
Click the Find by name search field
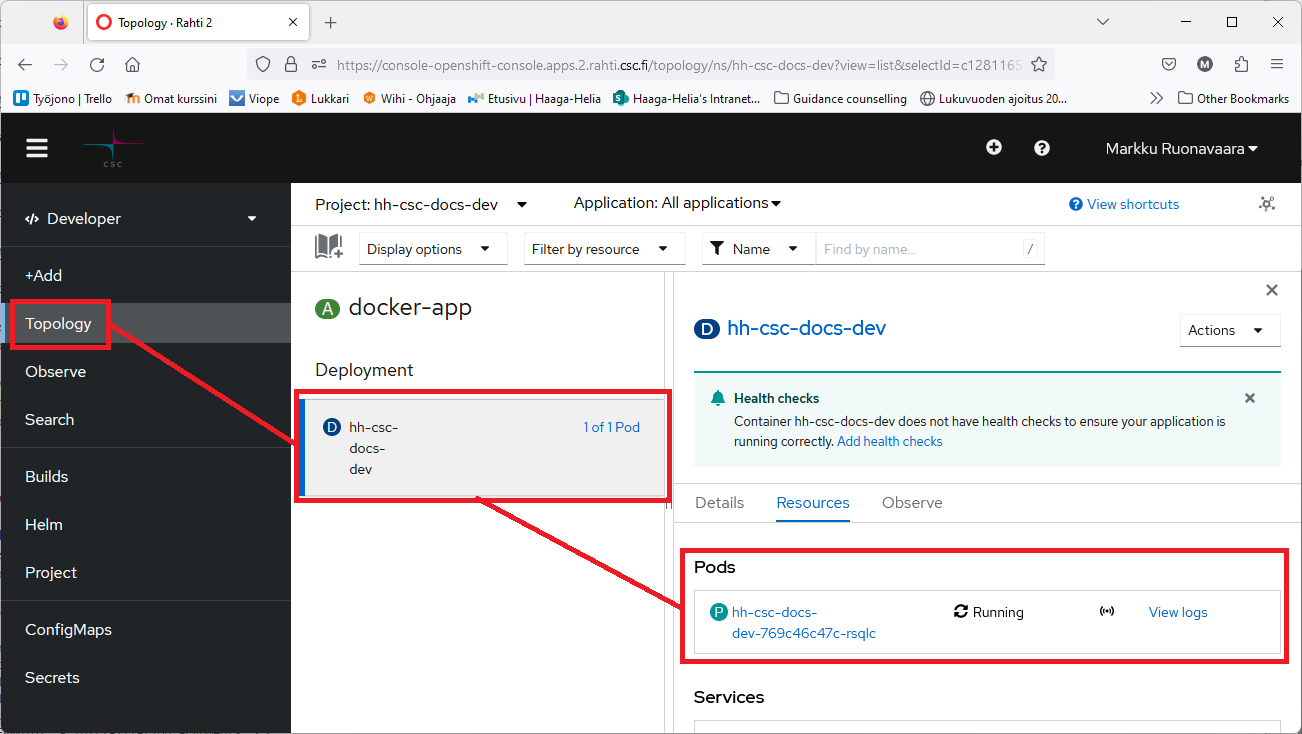coord(918,249)
